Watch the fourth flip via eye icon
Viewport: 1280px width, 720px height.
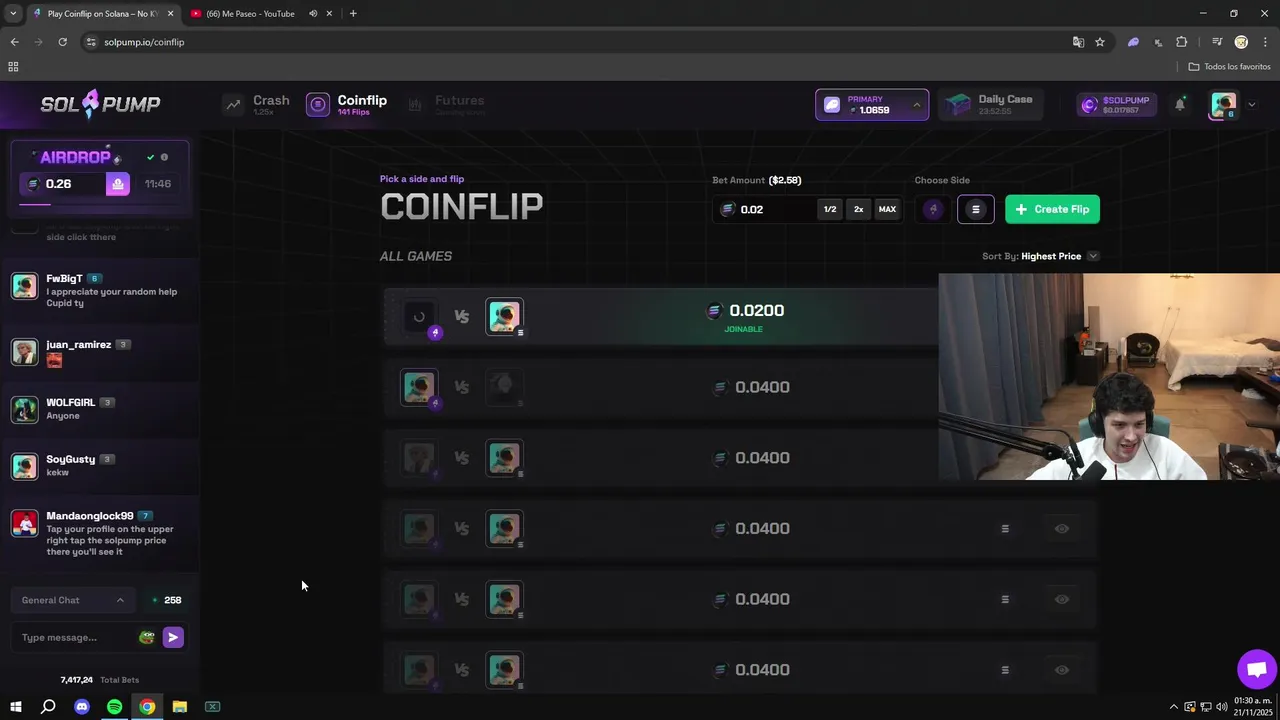1062,528
